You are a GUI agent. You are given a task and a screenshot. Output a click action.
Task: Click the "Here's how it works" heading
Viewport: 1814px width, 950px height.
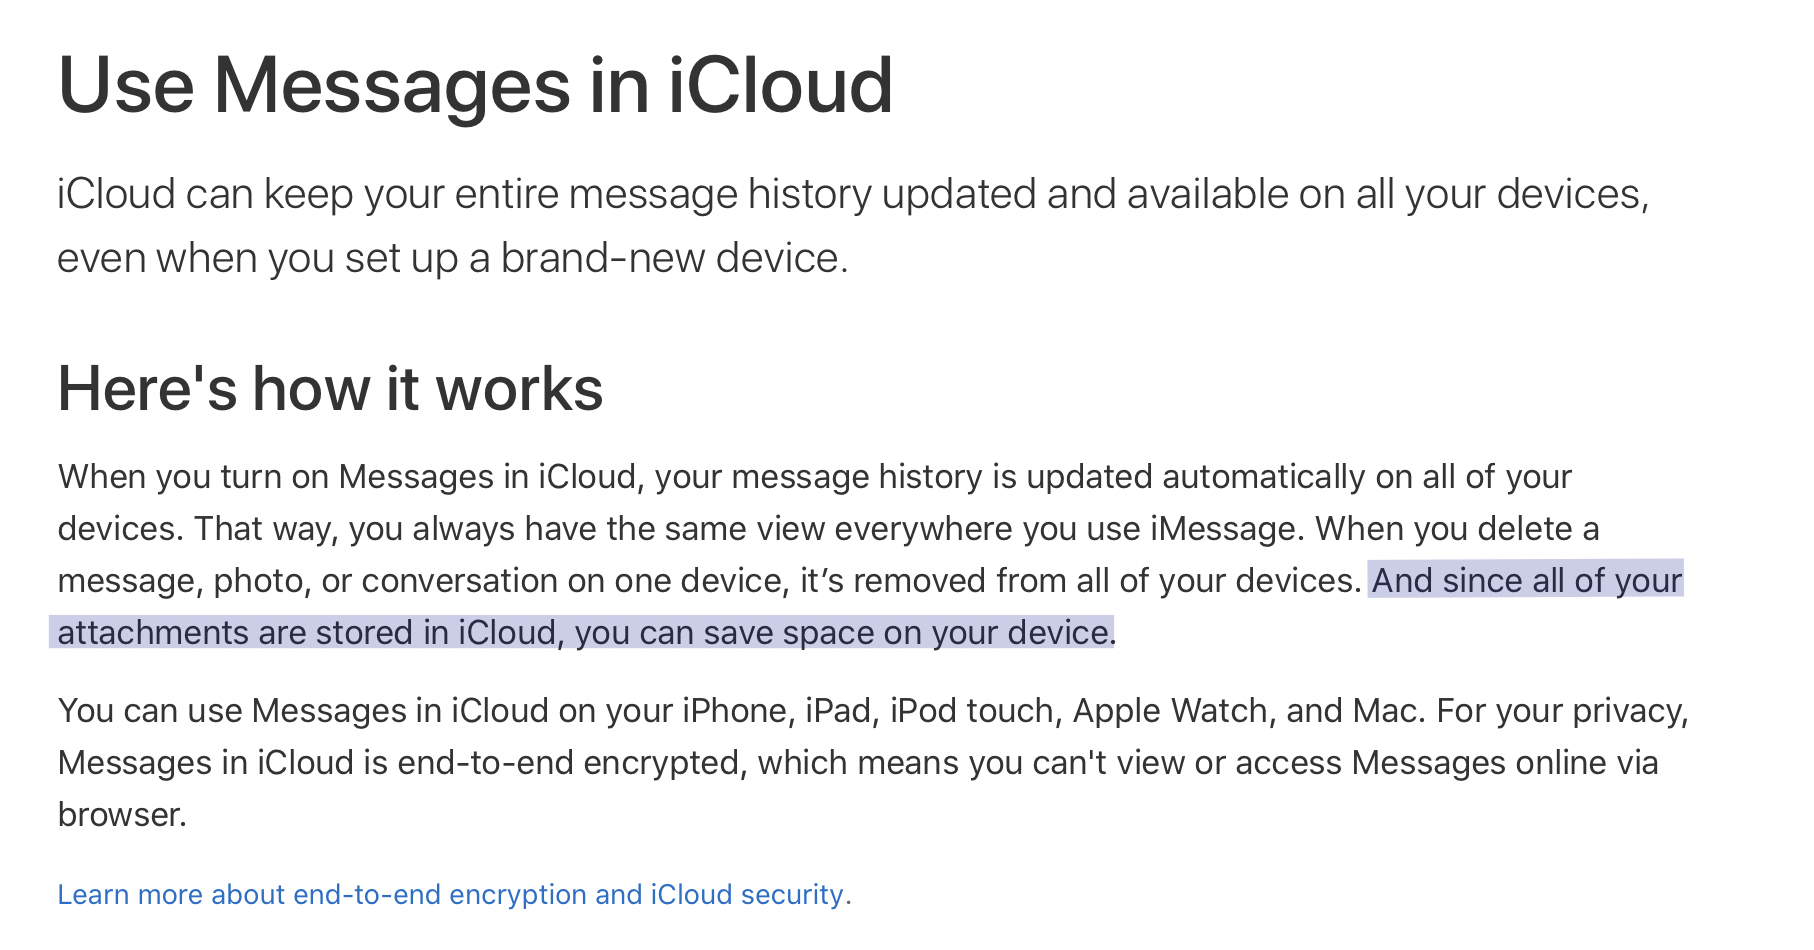[x=330, y=388]
